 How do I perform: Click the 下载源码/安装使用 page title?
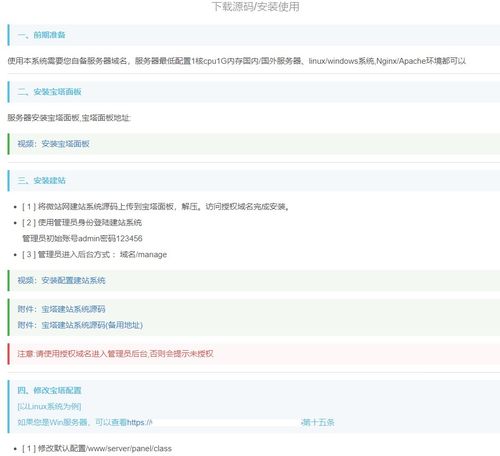256,6
